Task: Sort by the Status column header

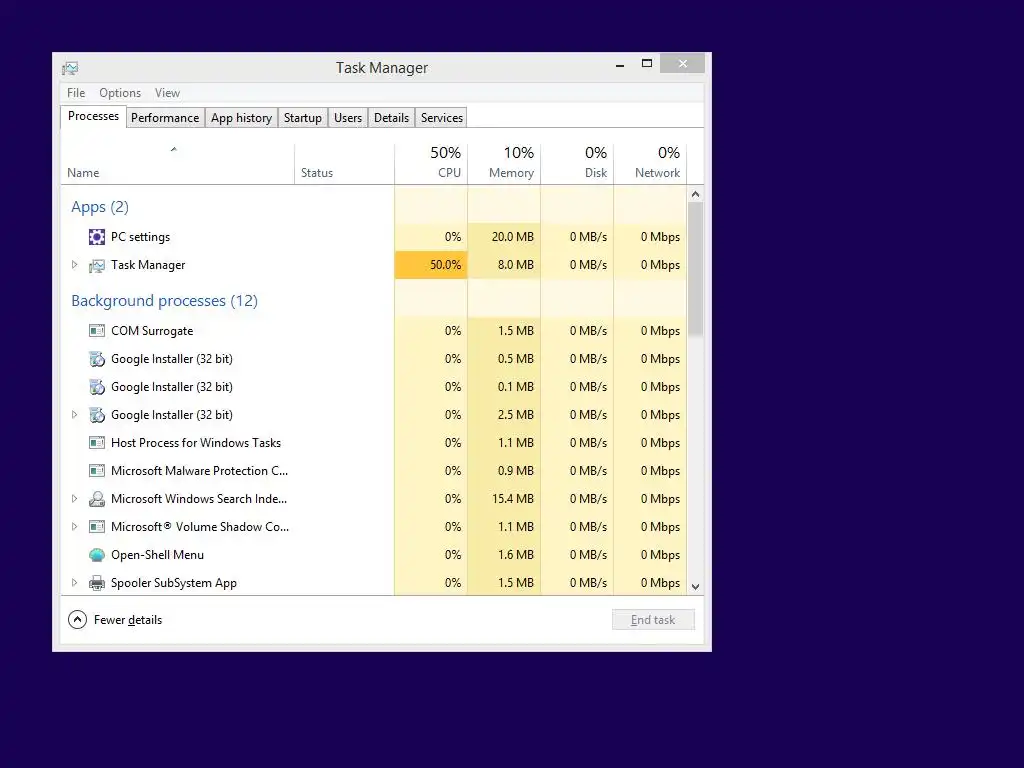Action: click(x=344, y=164)
